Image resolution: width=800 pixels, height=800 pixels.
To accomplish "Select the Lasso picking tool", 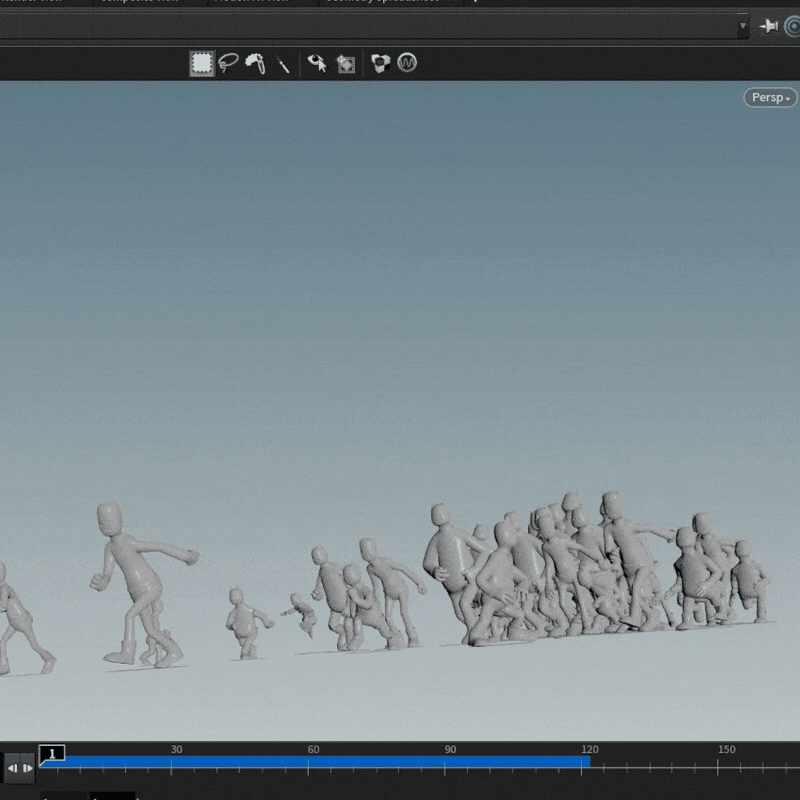I will click(228, 63).
